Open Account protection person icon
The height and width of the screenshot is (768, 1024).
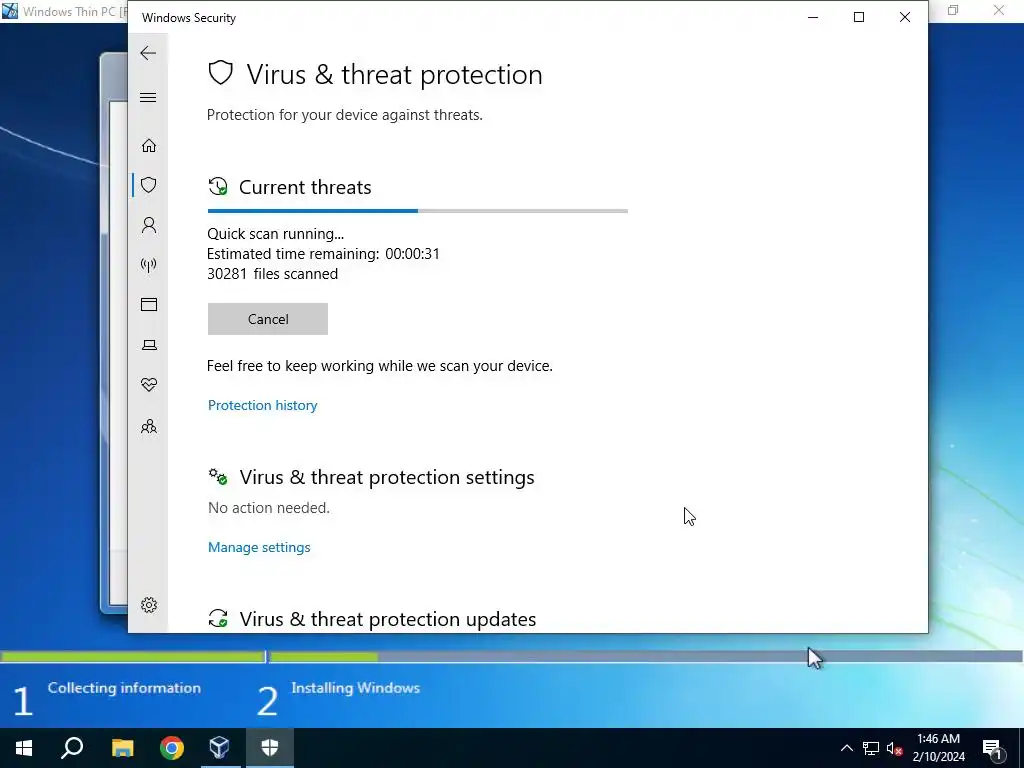pyautogui.click(x=149, y=225)
